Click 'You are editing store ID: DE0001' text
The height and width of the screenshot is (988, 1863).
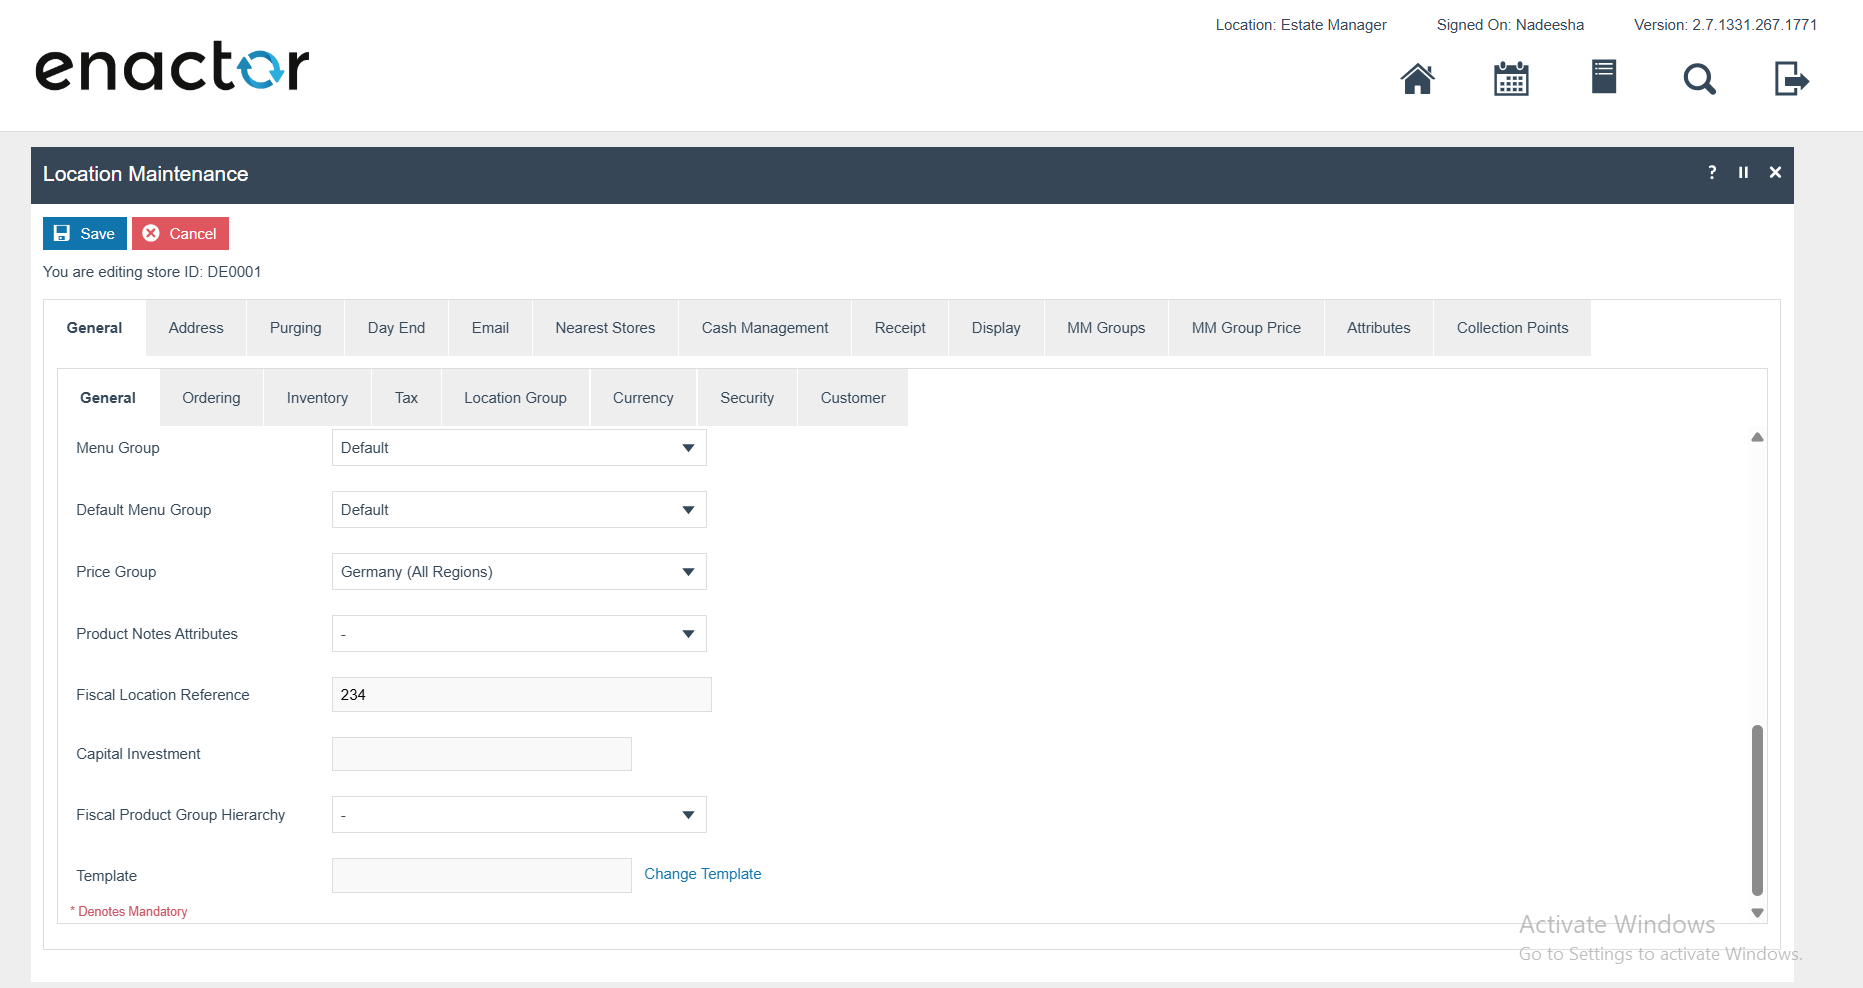pos(152,272)
